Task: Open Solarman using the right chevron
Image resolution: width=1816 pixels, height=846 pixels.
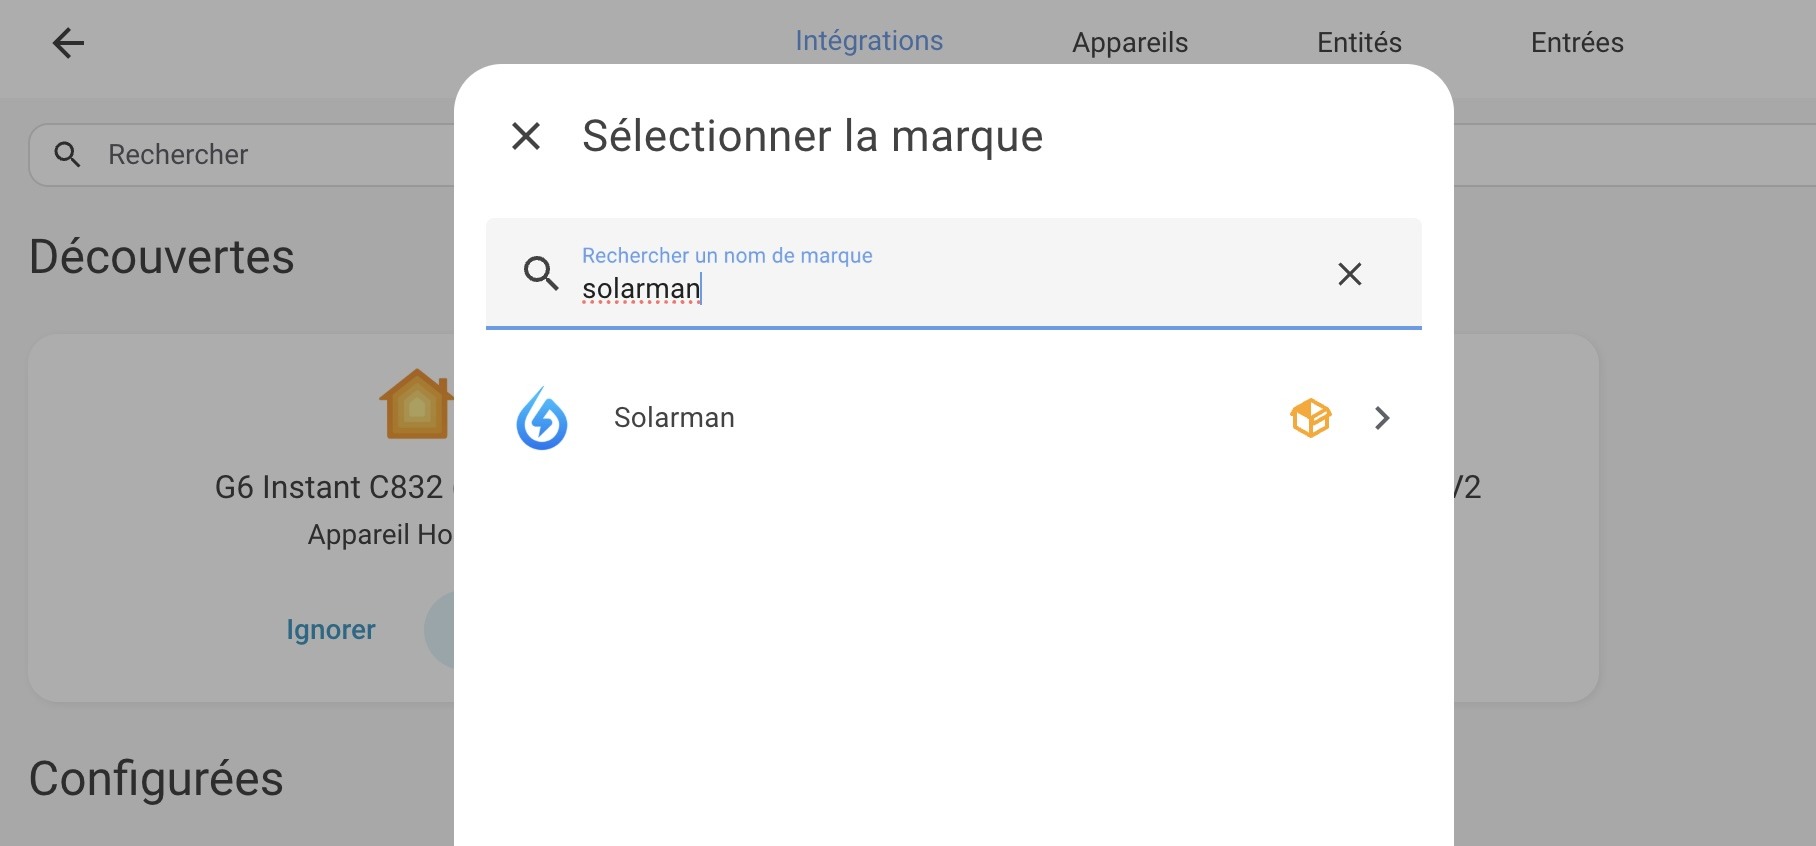Action: (1382, 418)
